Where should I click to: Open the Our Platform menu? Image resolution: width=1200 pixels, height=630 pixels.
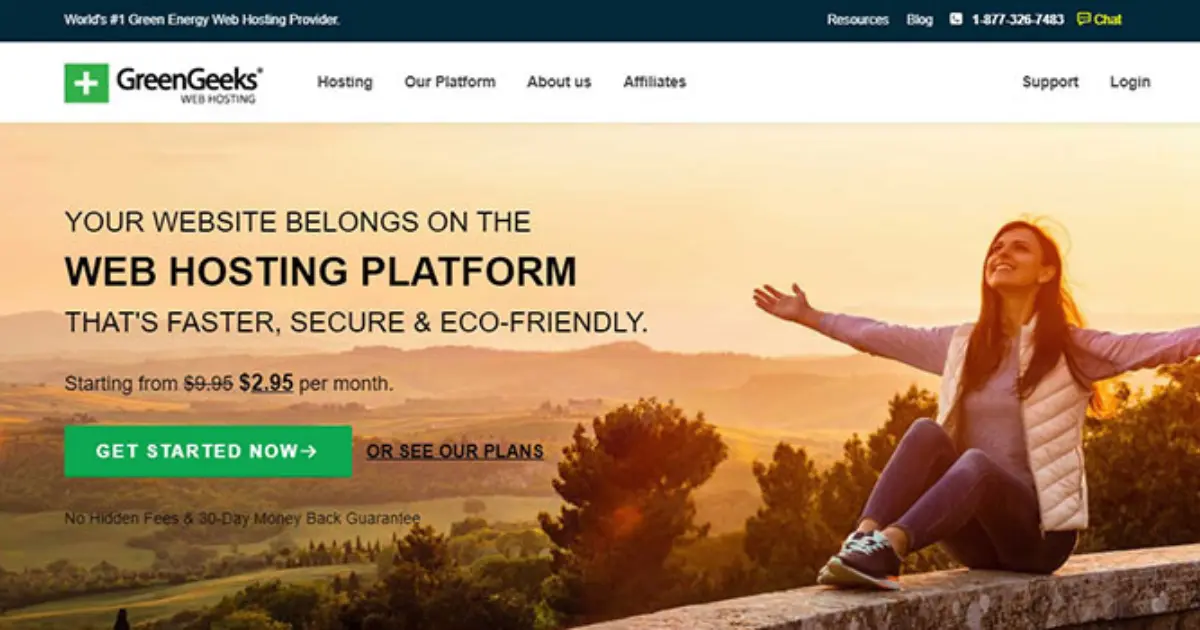[450, 82]
